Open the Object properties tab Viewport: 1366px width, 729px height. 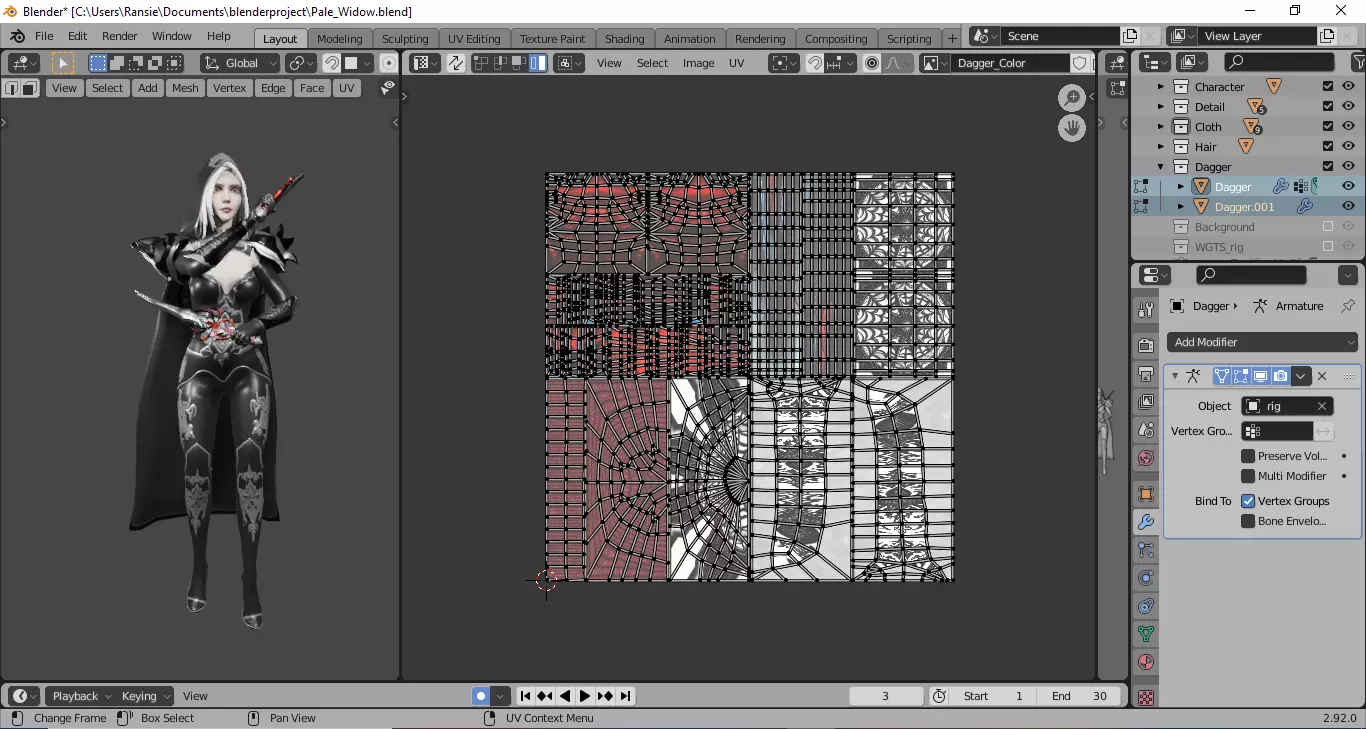[1146, 494]
